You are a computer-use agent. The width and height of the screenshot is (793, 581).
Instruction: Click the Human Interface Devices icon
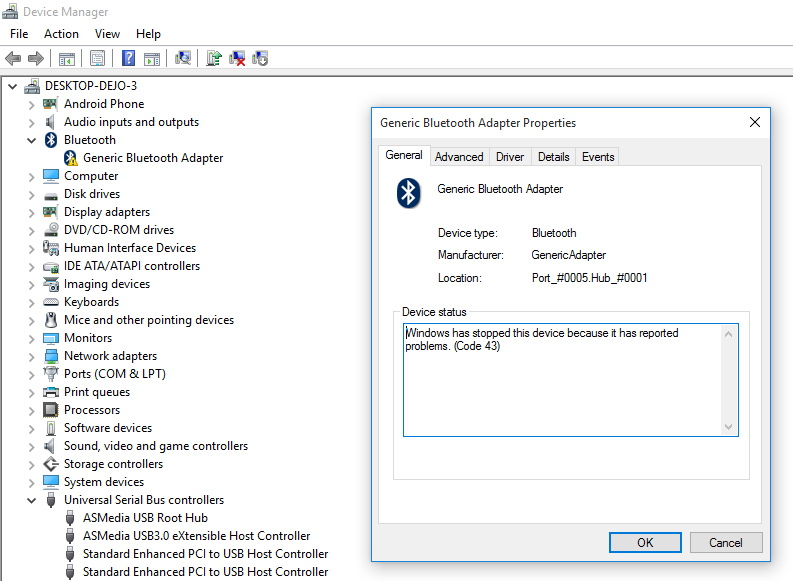click(51, 248)
